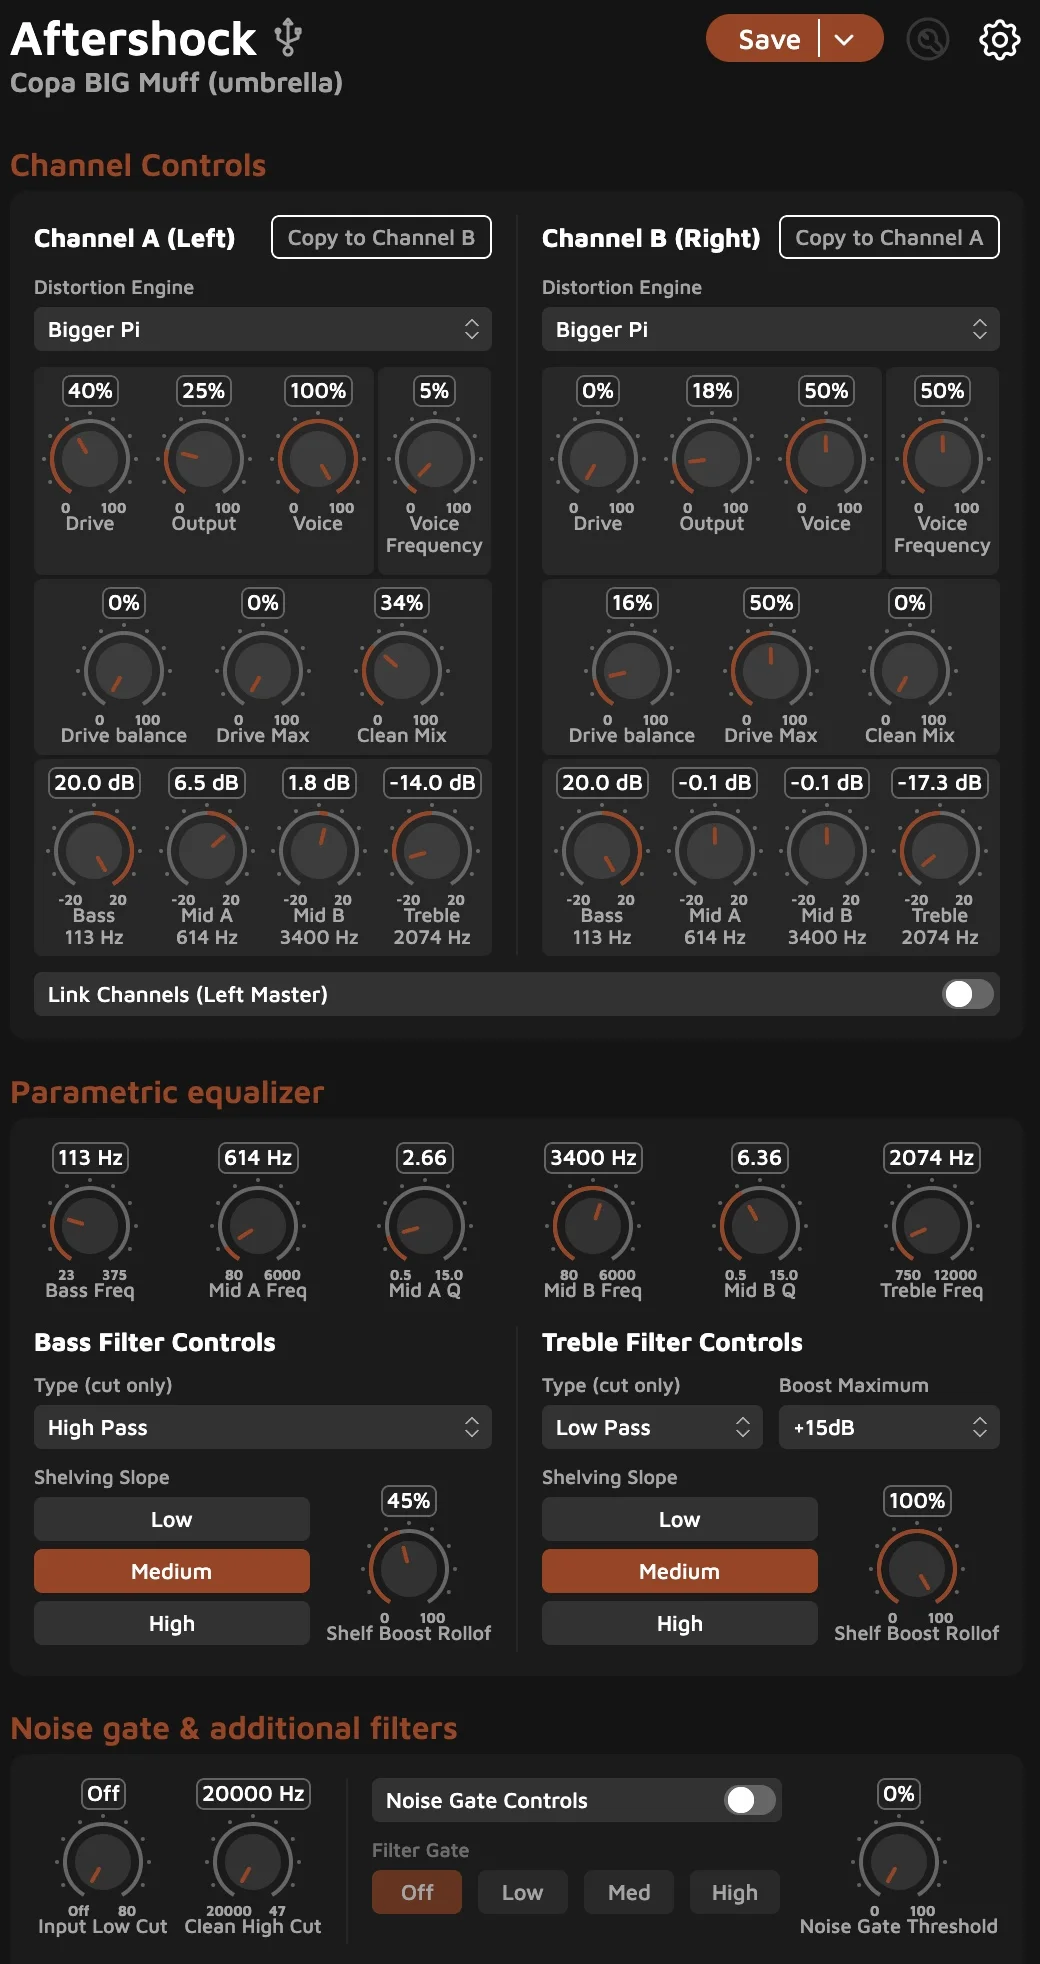The image size is (1040, 1964).
Task: Set Filter Gate to Off
Action: point(417,1892)
